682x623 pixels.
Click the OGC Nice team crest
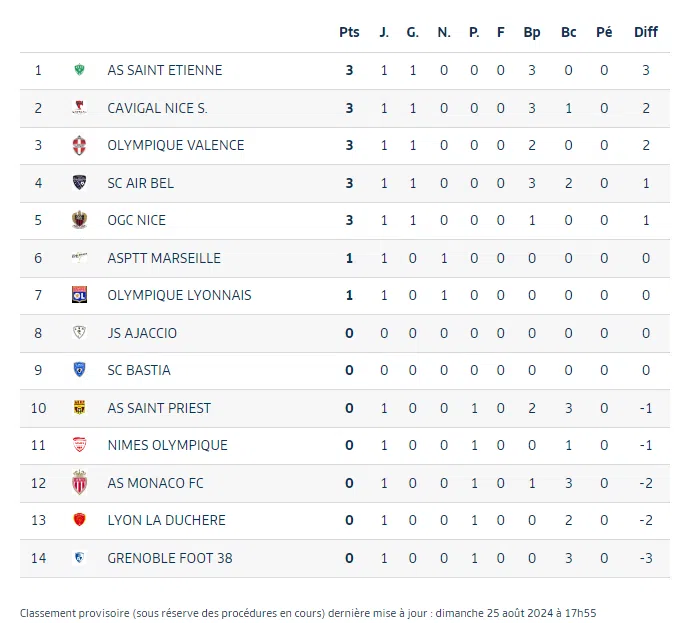[79, 220]
